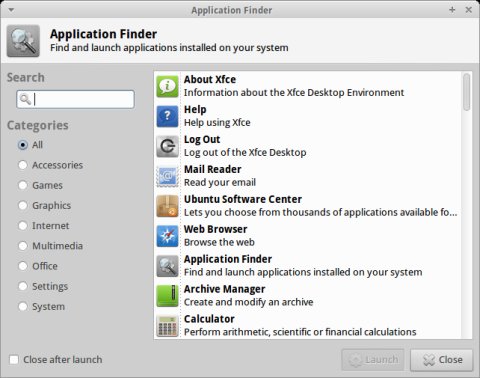Image resolution: width=480 pixels, height=378 pixels.
Task: Click the Mail Reader stamp icon
Action: point(167,176)
